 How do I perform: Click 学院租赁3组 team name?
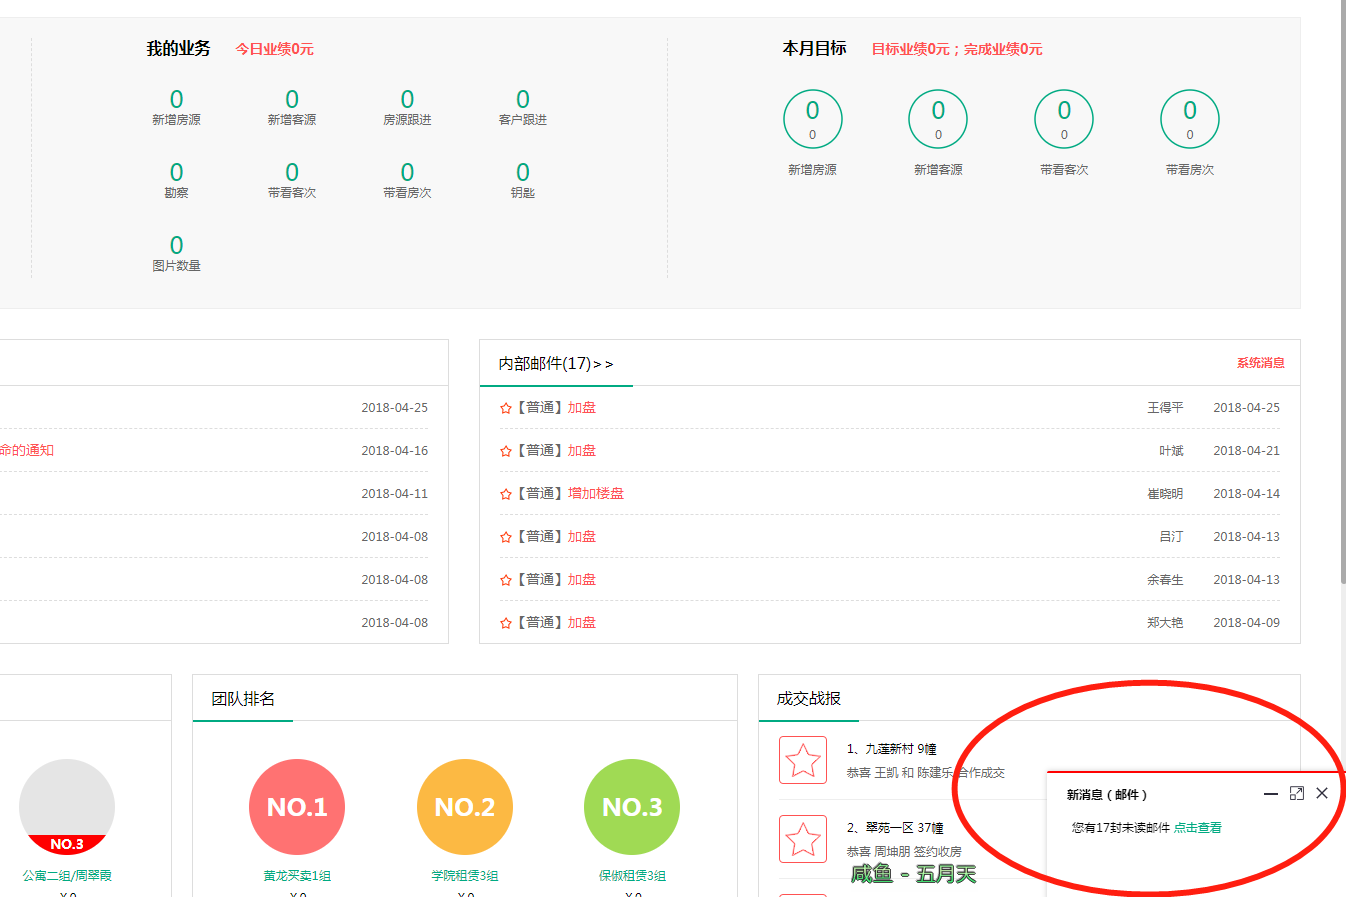coord(465,876)
